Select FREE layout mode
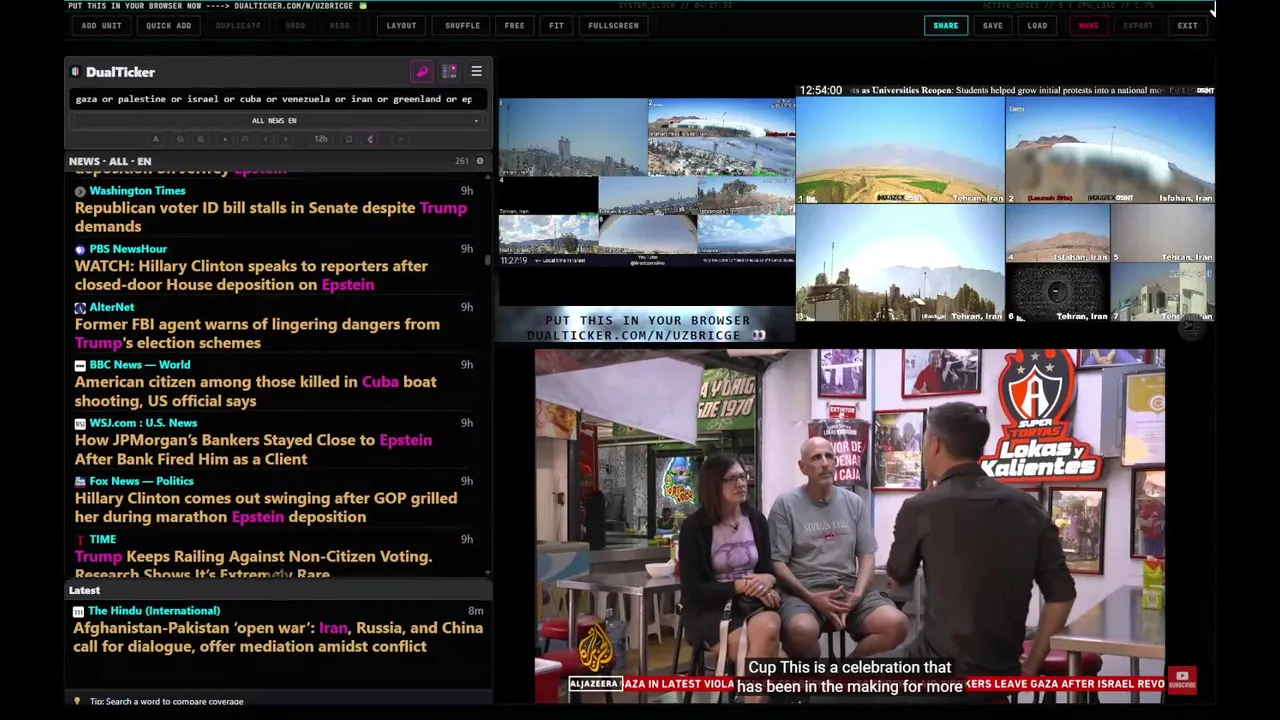Viewport: 1280px width, 720px height. [x=514, y=25]
